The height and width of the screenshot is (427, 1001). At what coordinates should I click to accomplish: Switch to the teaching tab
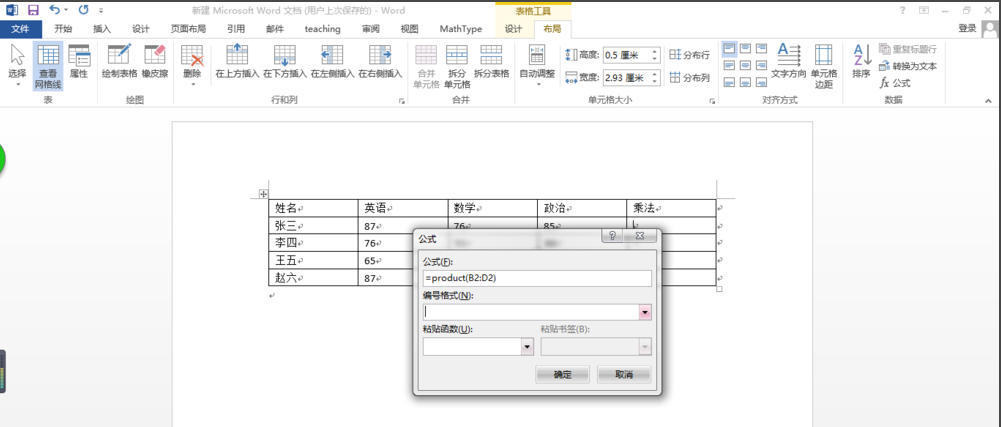(322, 29)
